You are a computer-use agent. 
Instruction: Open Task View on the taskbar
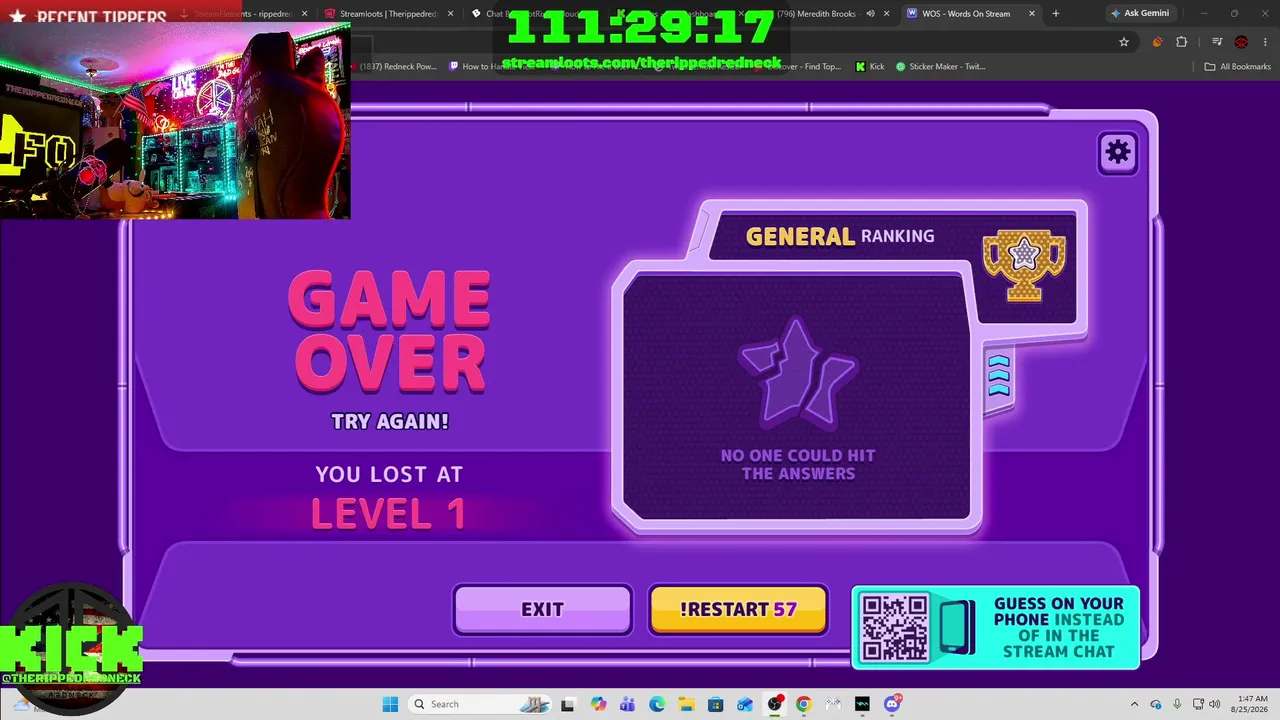pyautogui.click(x=568, y=704)
